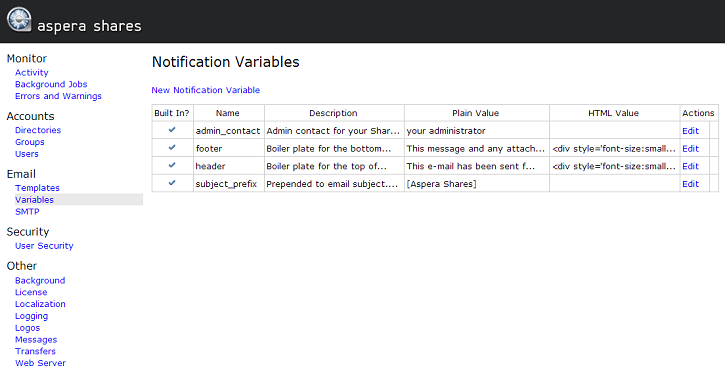Click the built-in checkmark for admin_contact

172,130
